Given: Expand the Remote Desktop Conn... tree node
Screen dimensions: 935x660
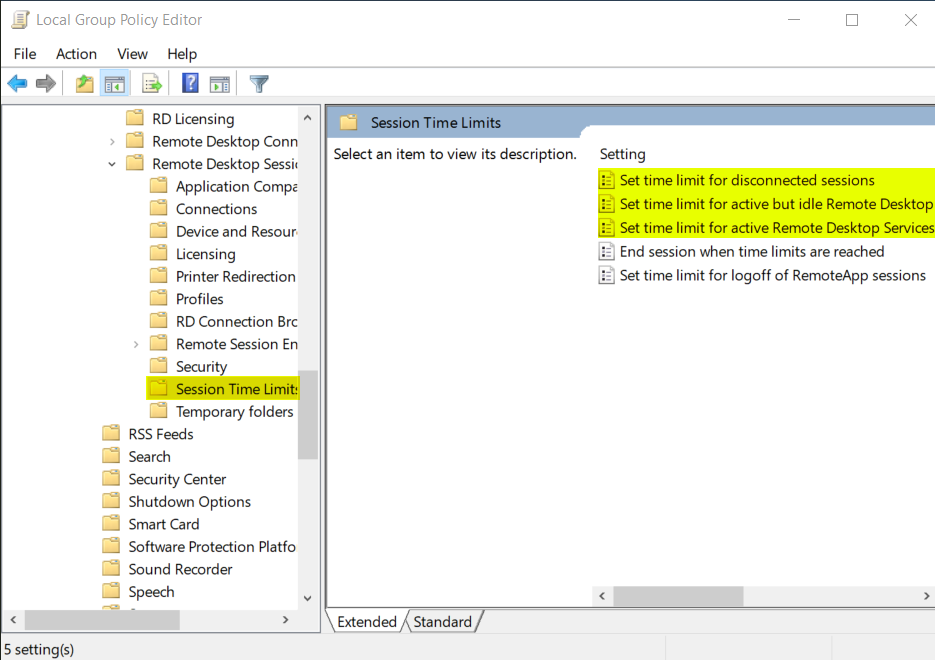Looking at the screenshot, I should point(112,142).
